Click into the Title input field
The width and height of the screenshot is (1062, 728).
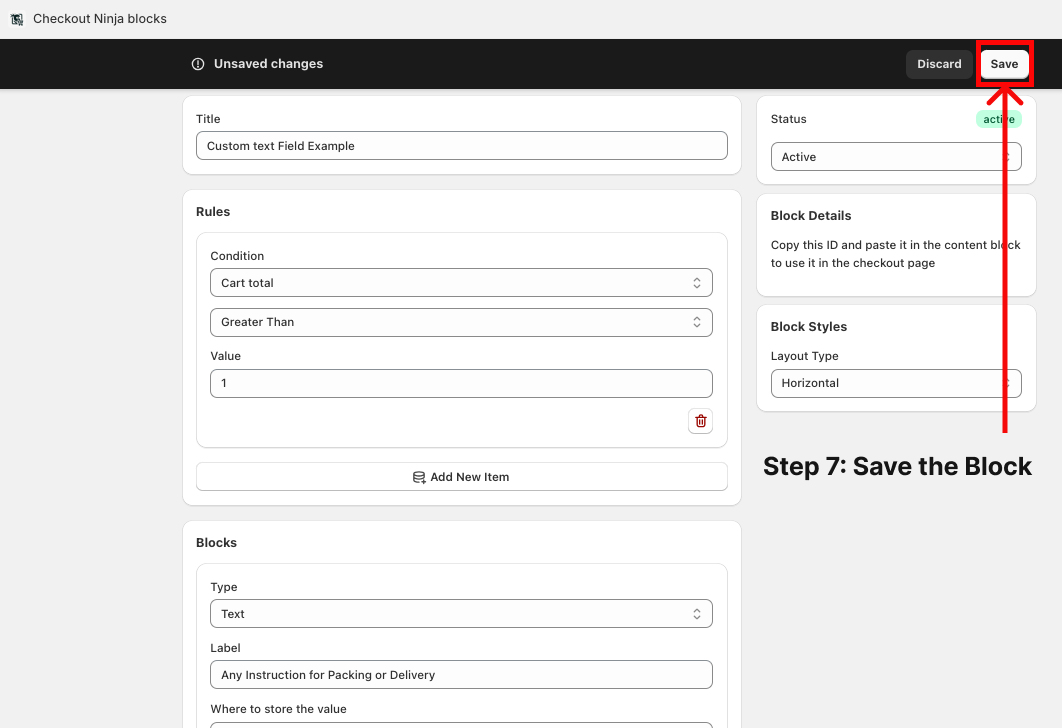click(x=461, y=146)
